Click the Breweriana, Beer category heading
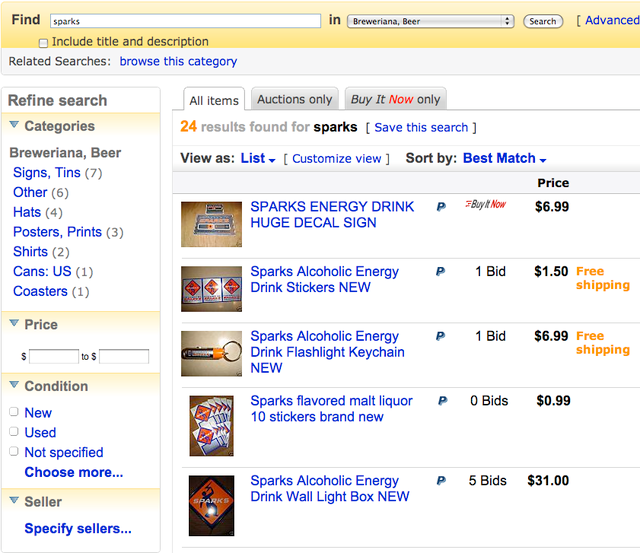 click(65, 153)
